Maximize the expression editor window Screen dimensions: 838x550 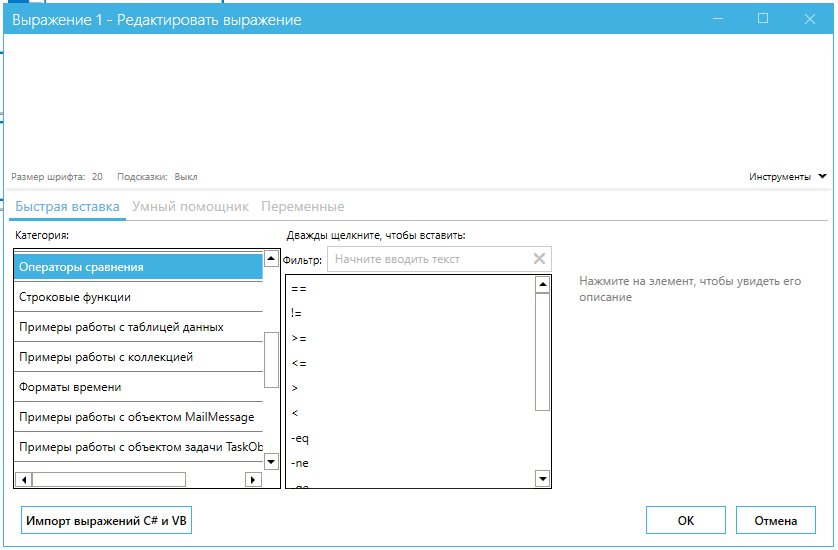click(763, 19)
